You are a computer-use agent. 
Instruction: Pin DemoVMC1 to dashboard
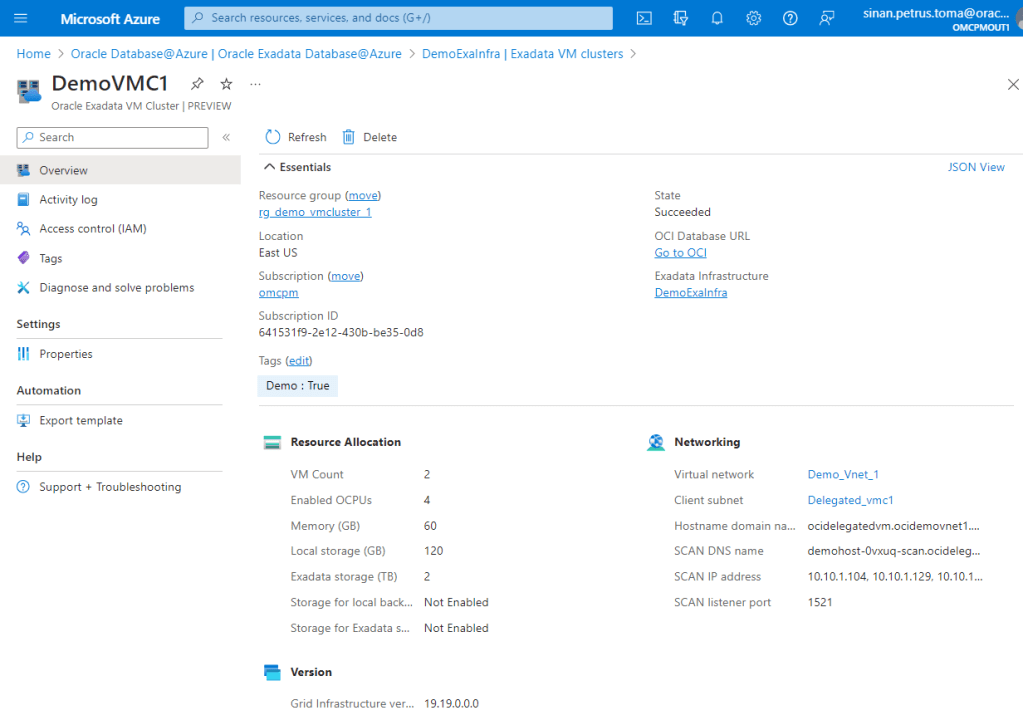[x=197, y=84]
